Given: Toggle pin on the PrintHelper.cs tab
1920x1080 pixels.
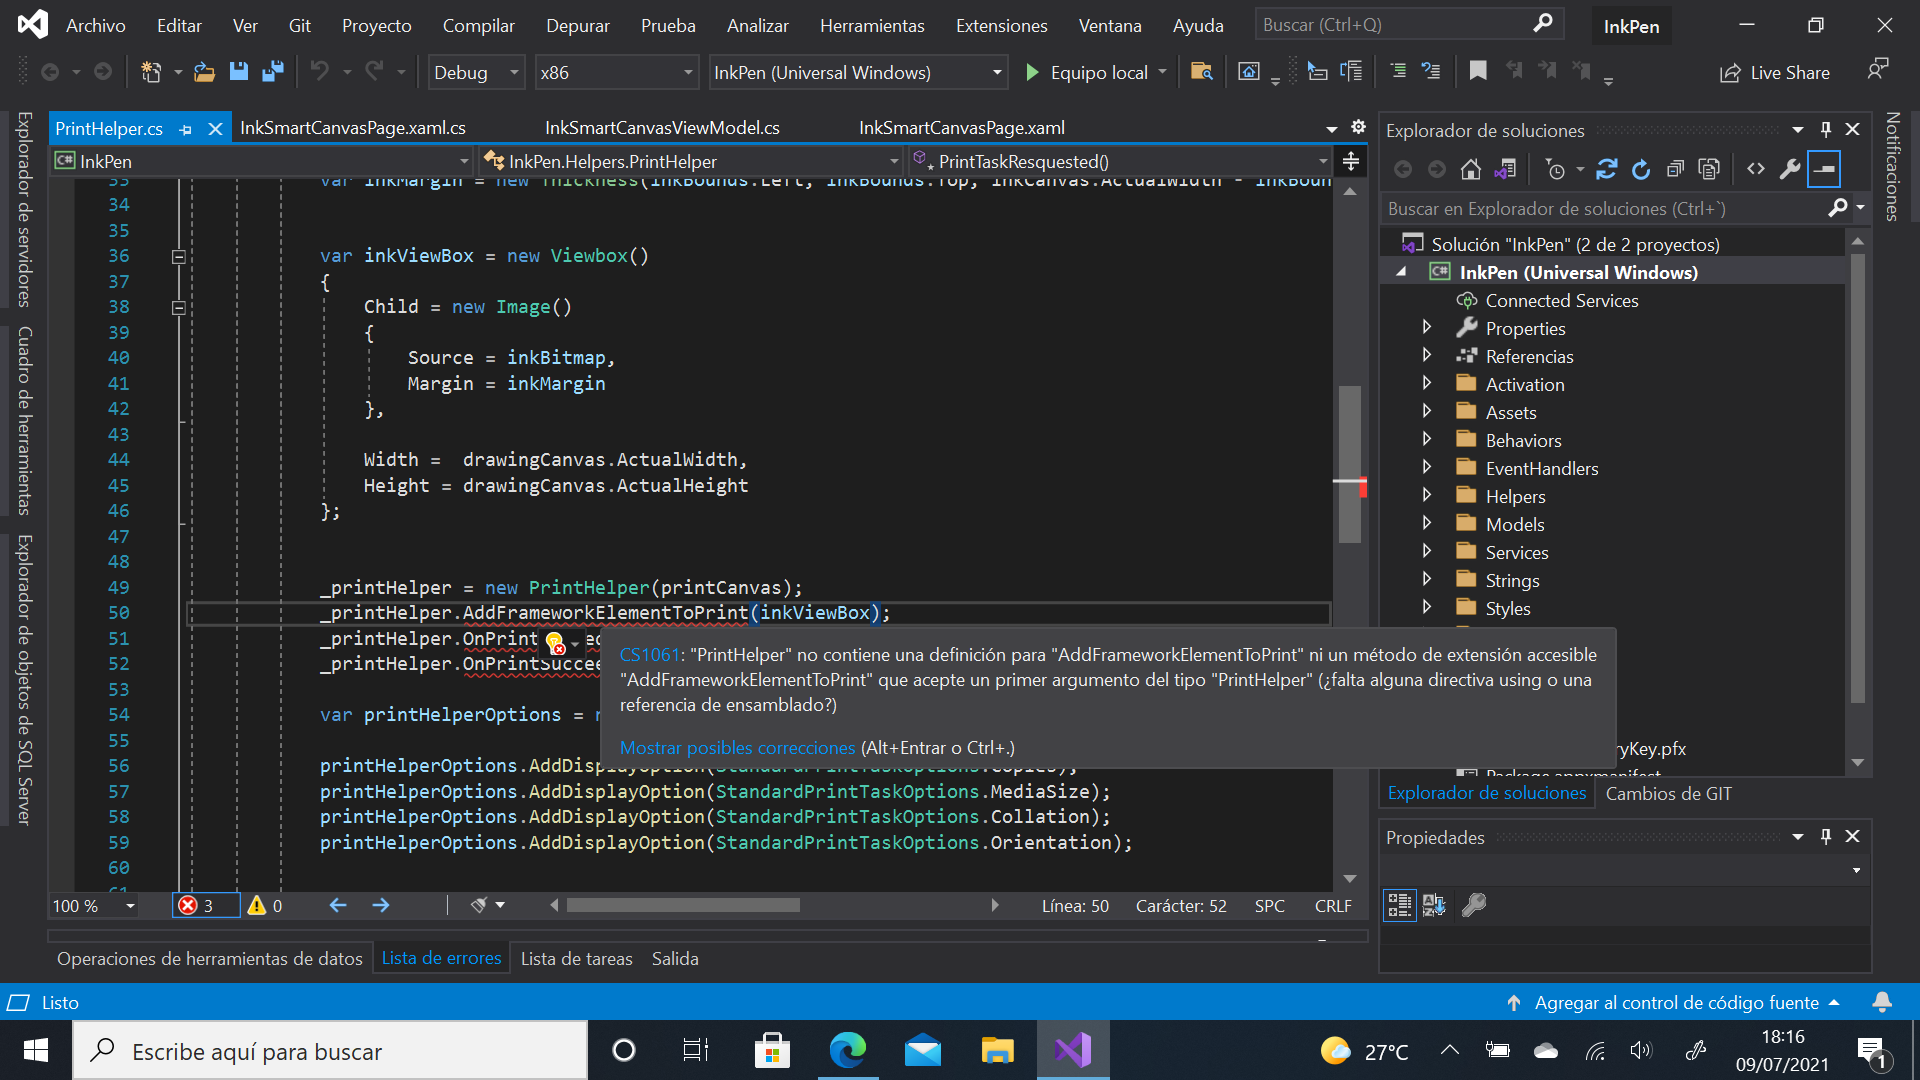Looking at the screenshot, I should [x=186, y=129].
